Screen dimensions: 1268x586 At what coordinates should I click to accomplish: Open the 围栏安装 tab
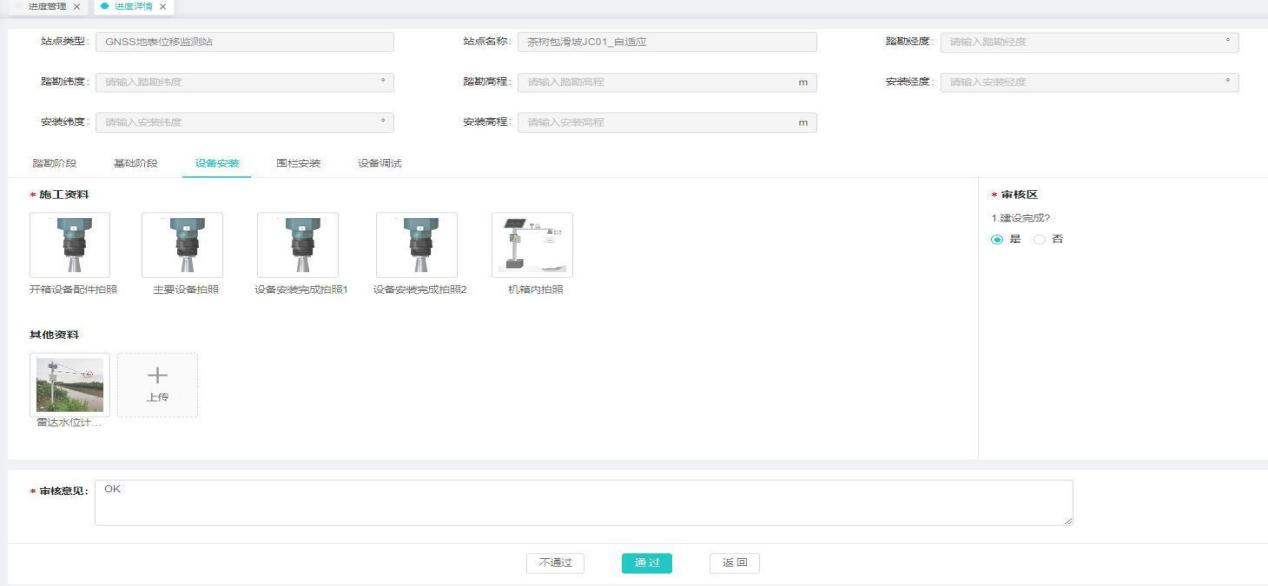[298, 163]
